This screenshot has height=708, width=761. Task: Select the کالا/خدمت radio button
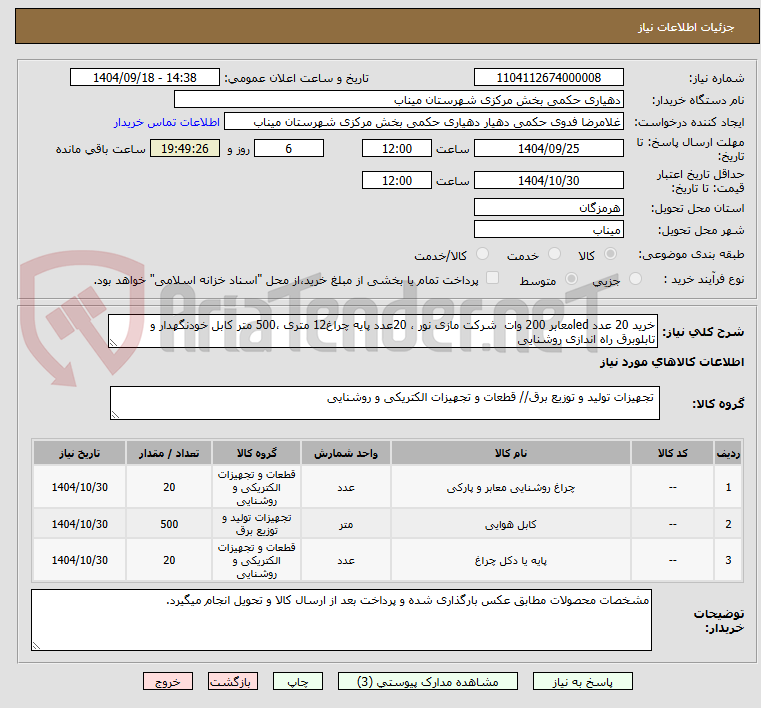(482, 254)
